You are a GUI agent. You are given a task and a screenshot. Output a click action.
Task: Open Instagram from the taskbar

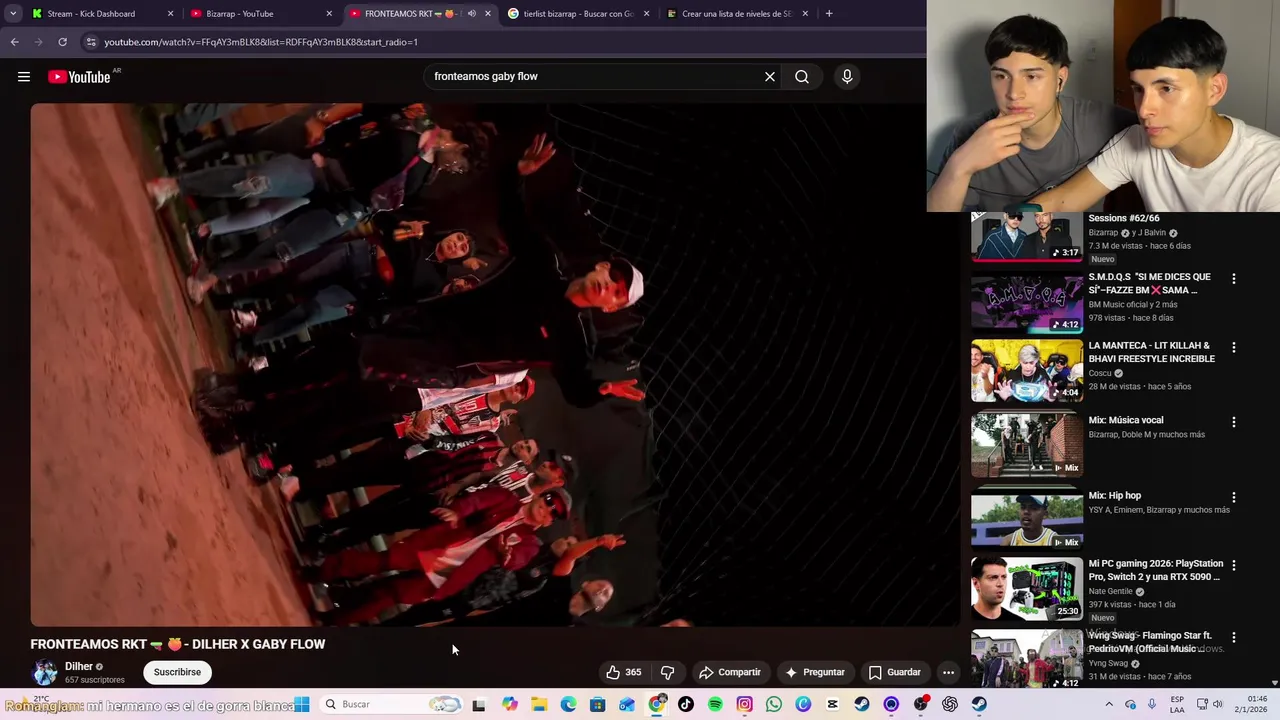tap(745, 704)
